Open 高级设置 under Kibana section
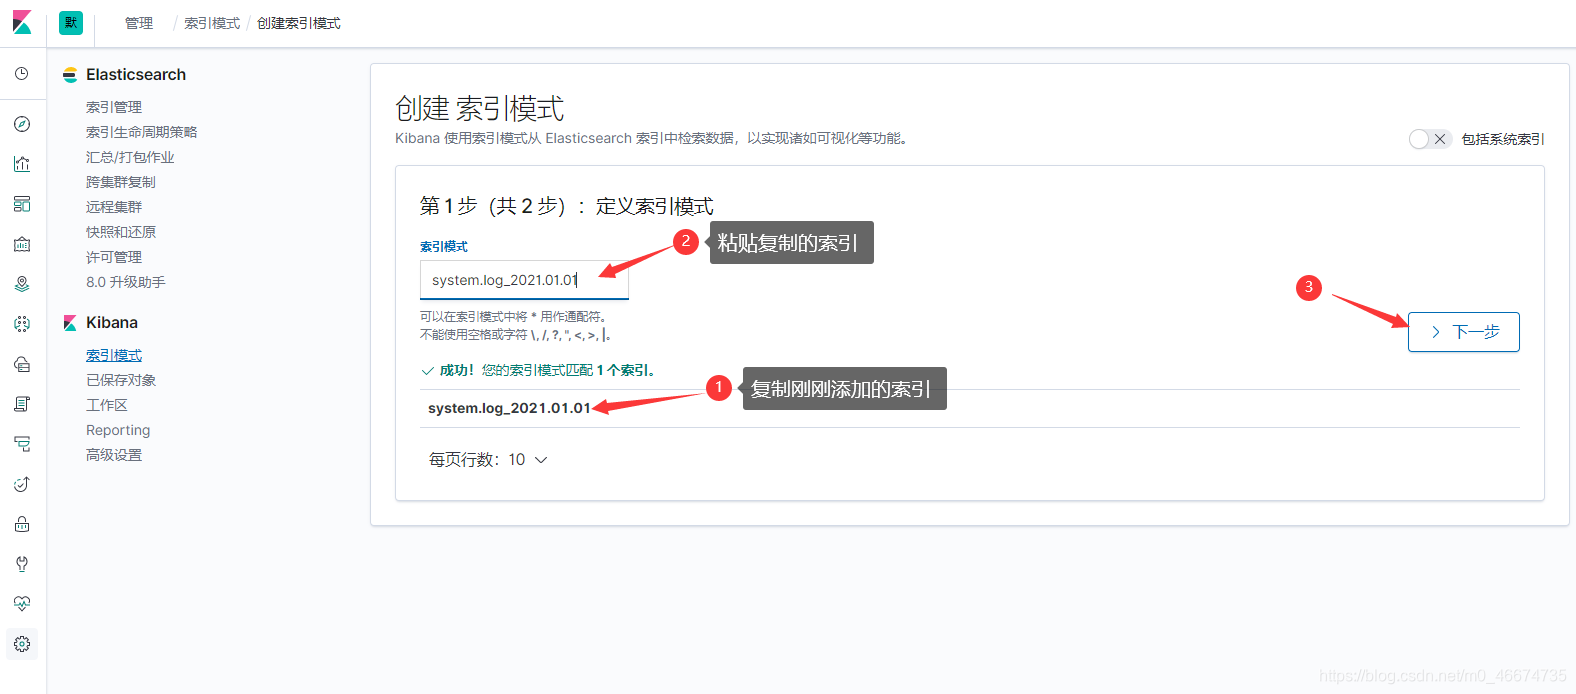The width and height of the screenshot is (1576, 694). point(114,455)
